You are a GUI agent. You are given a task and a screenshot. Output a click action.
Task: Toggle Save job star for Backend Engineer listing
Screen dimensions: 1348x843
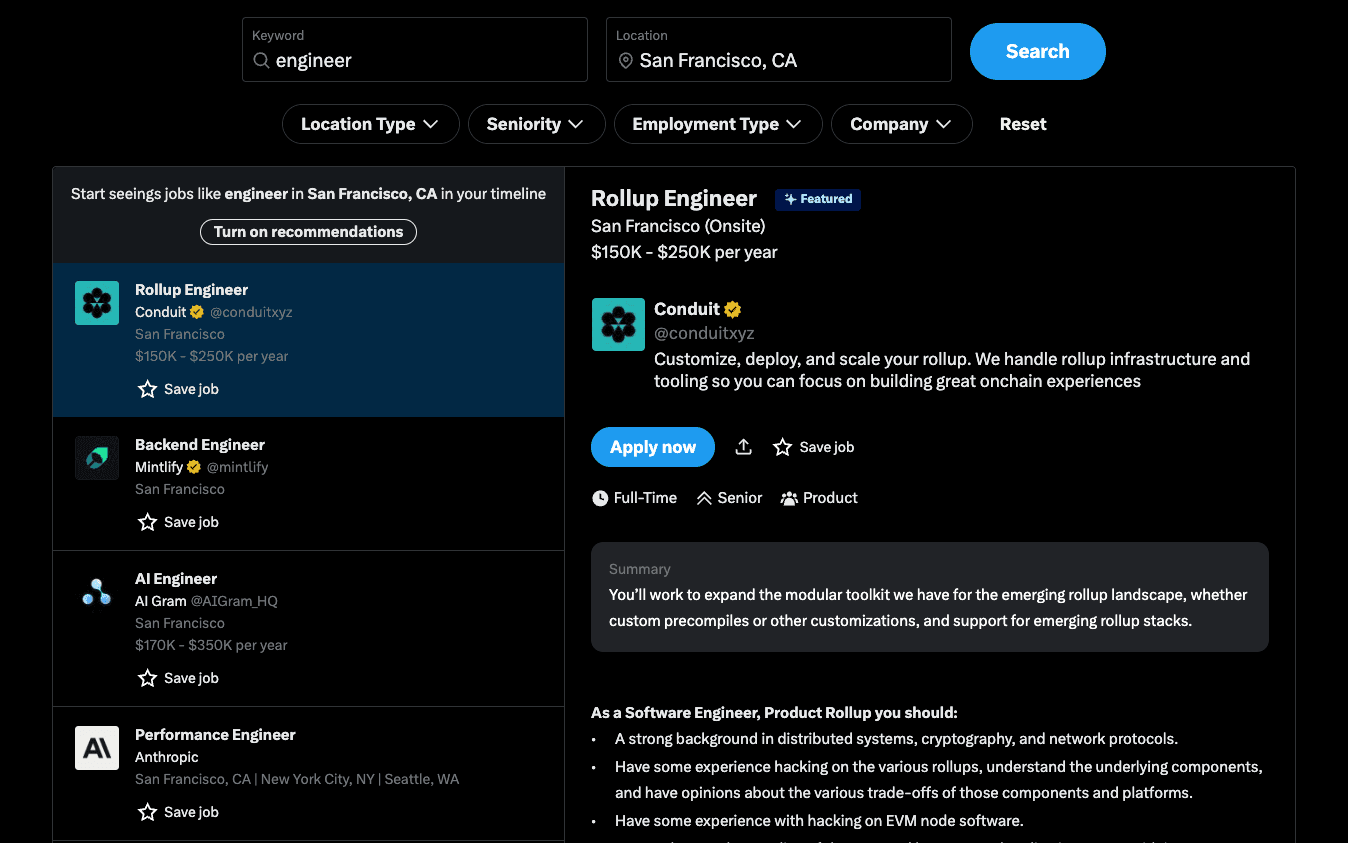pos(148,522)
